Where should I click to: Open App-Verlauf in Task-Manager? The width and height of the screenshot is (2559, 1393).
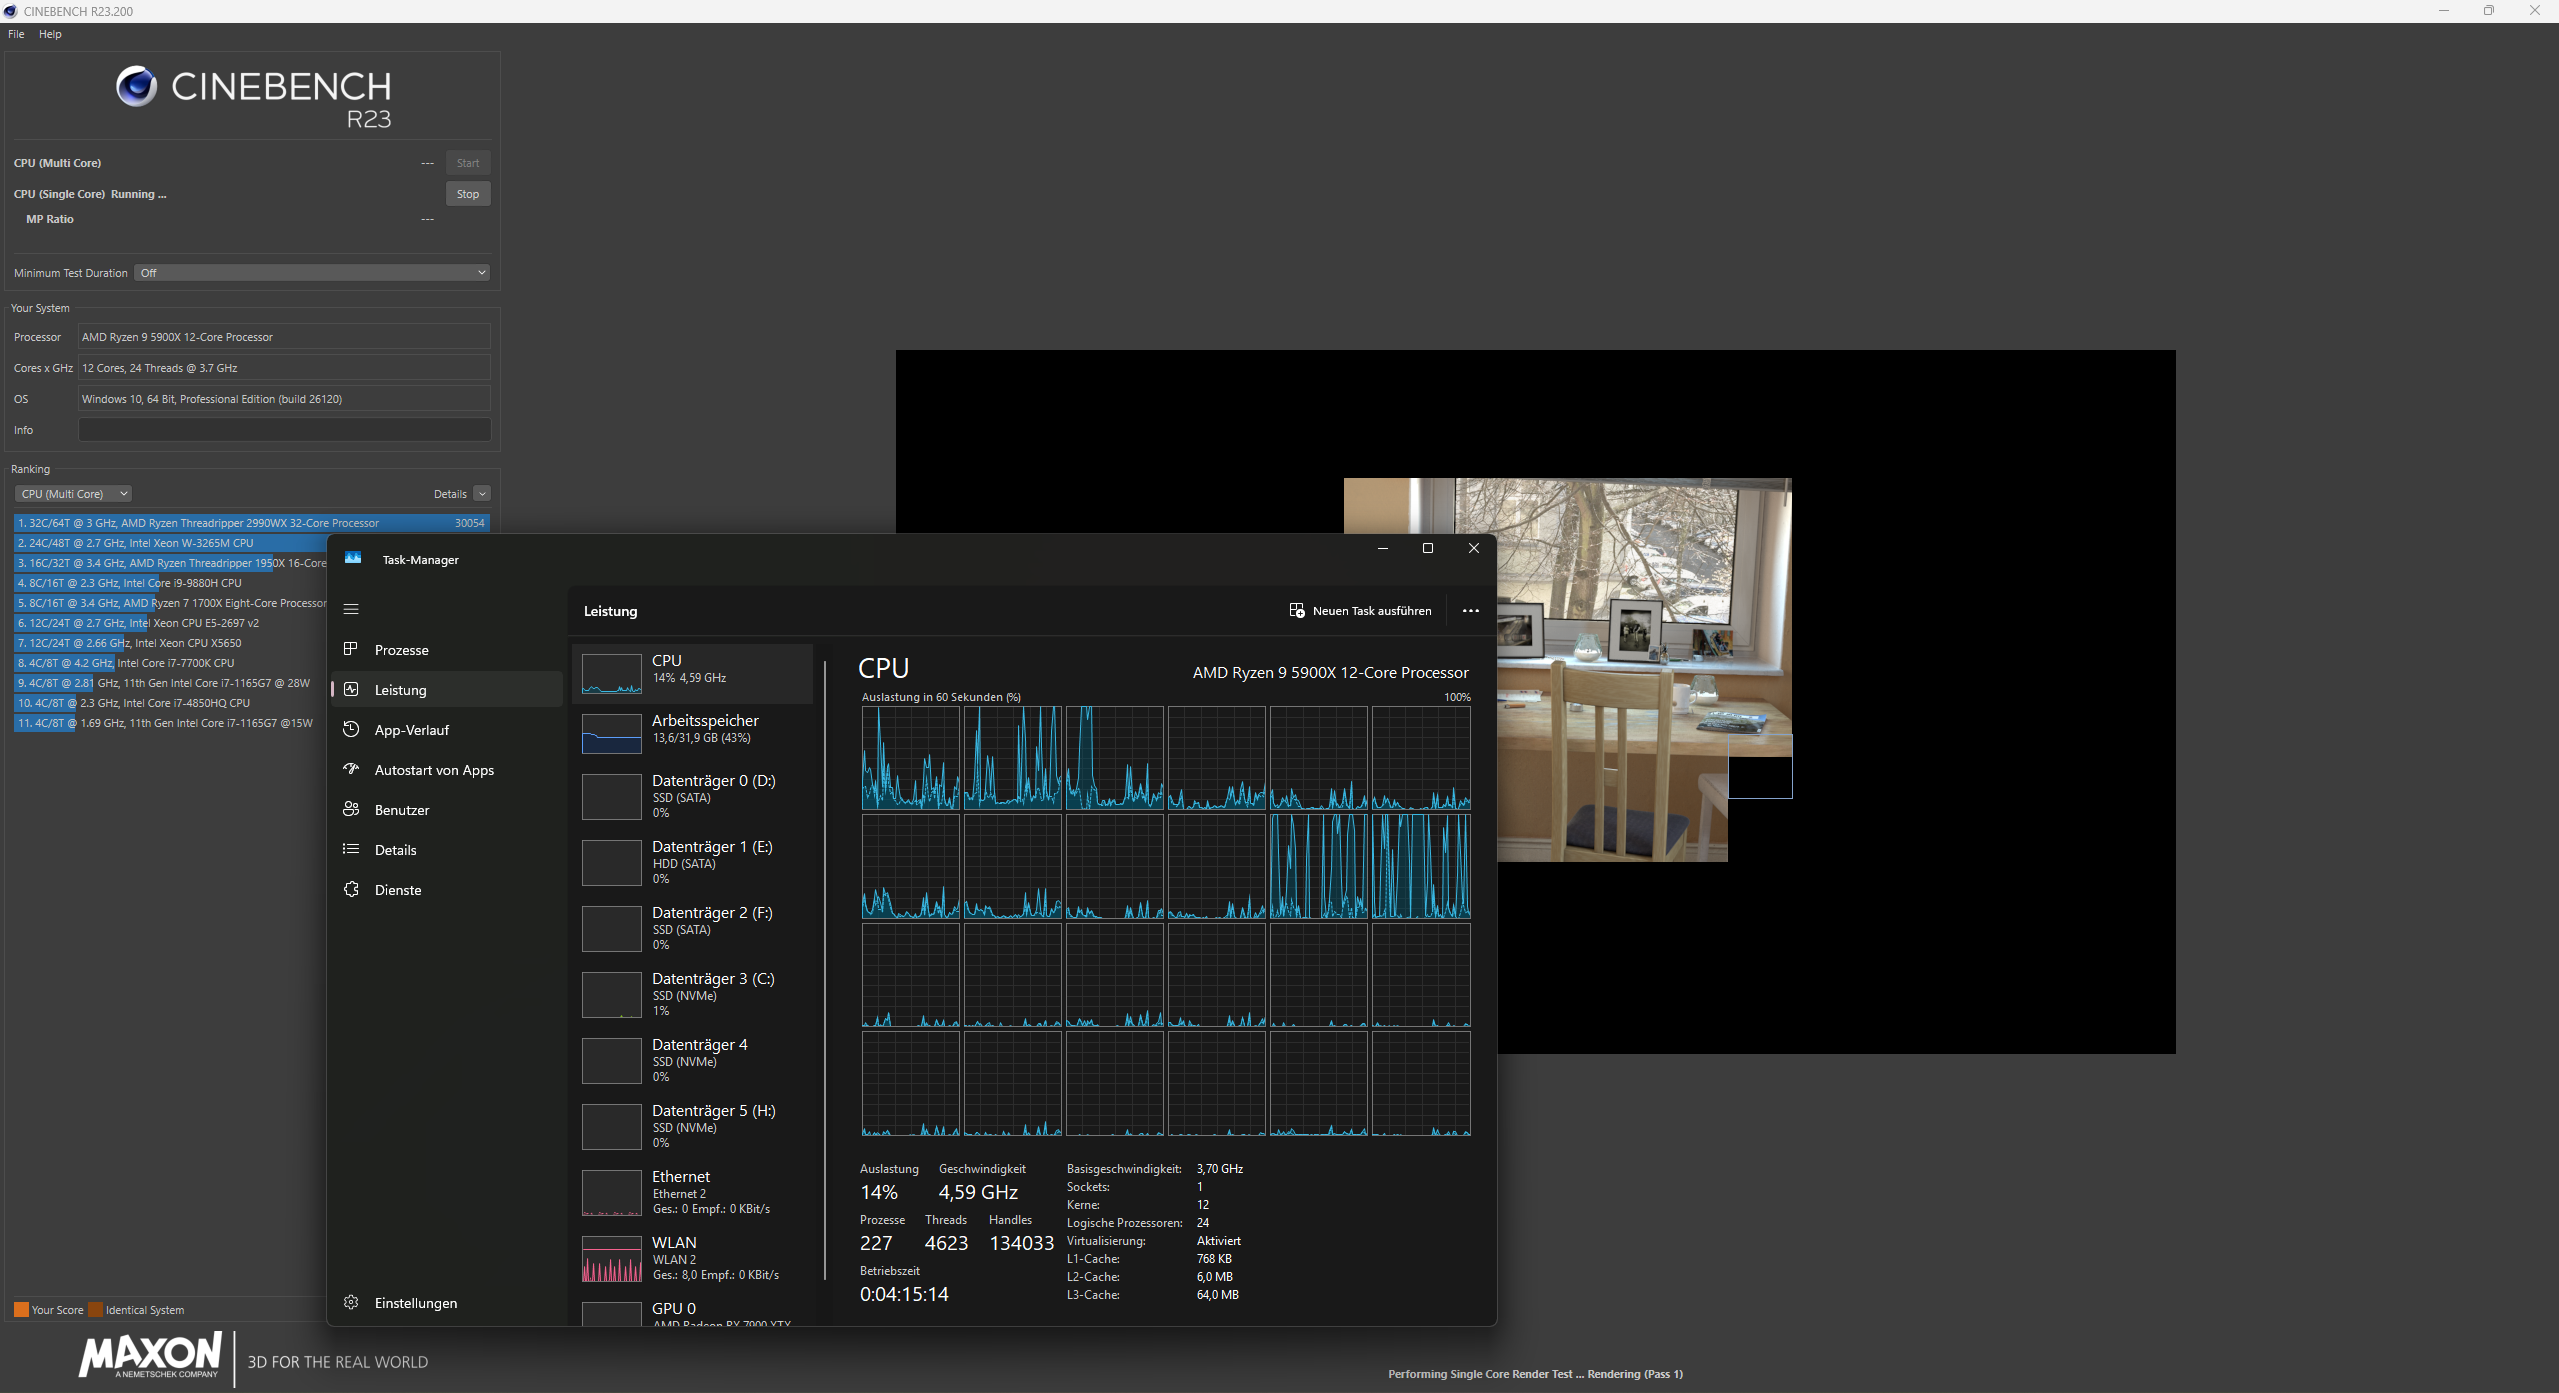point(410,729)
